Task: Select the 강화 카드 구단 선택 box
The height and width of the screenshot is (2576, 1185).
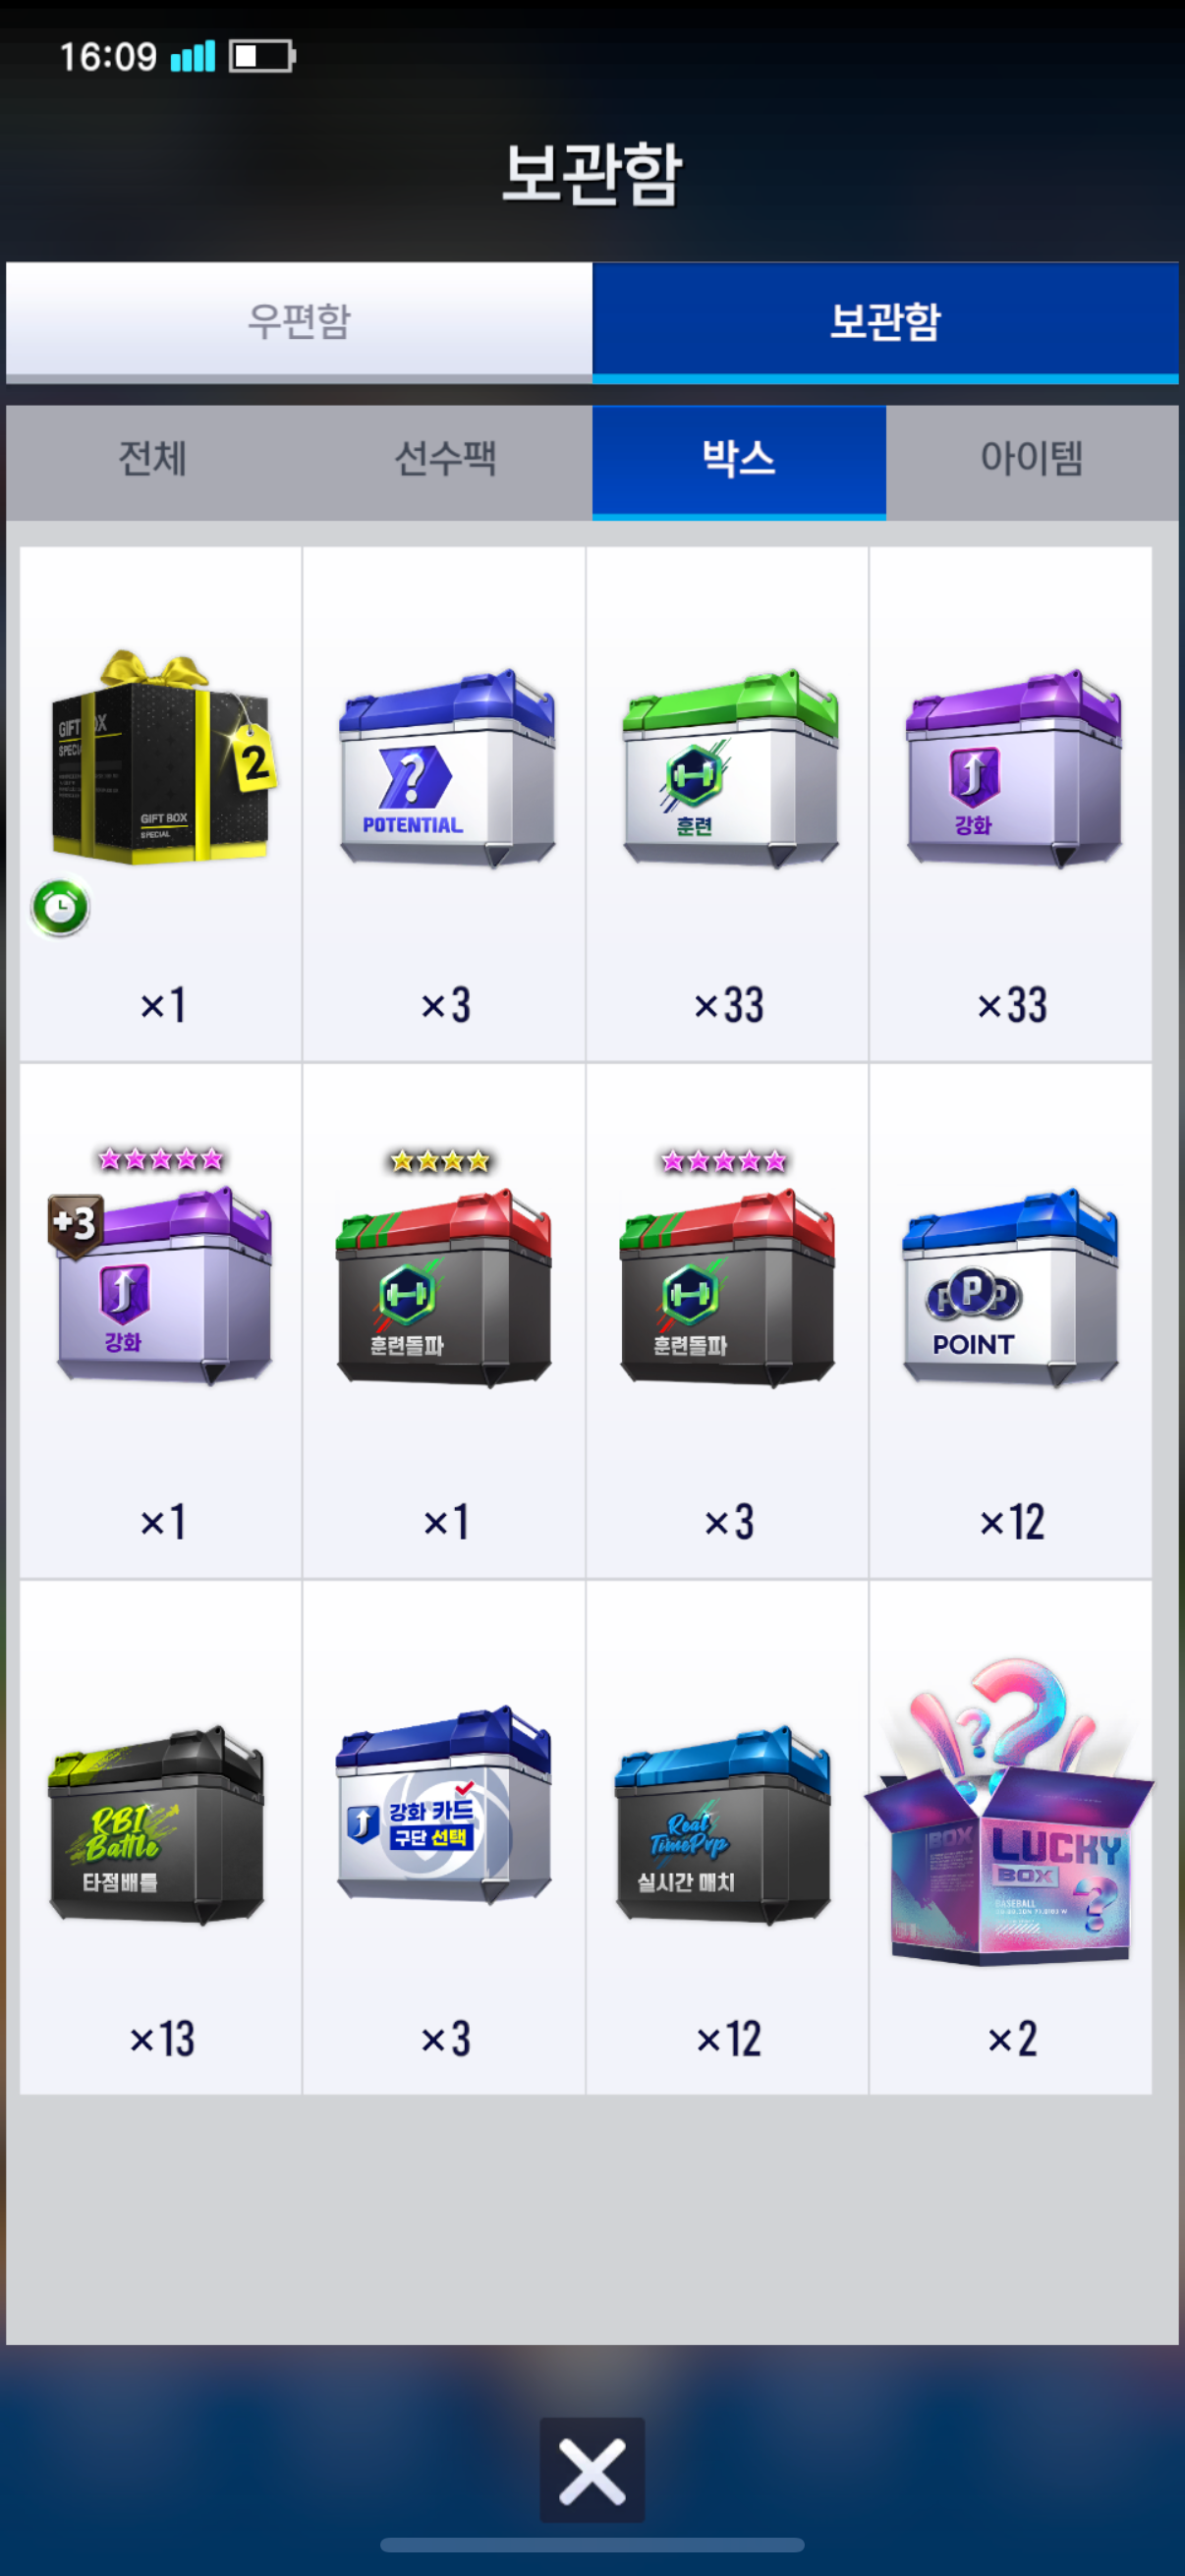Action: click(x=444, y=1838)
